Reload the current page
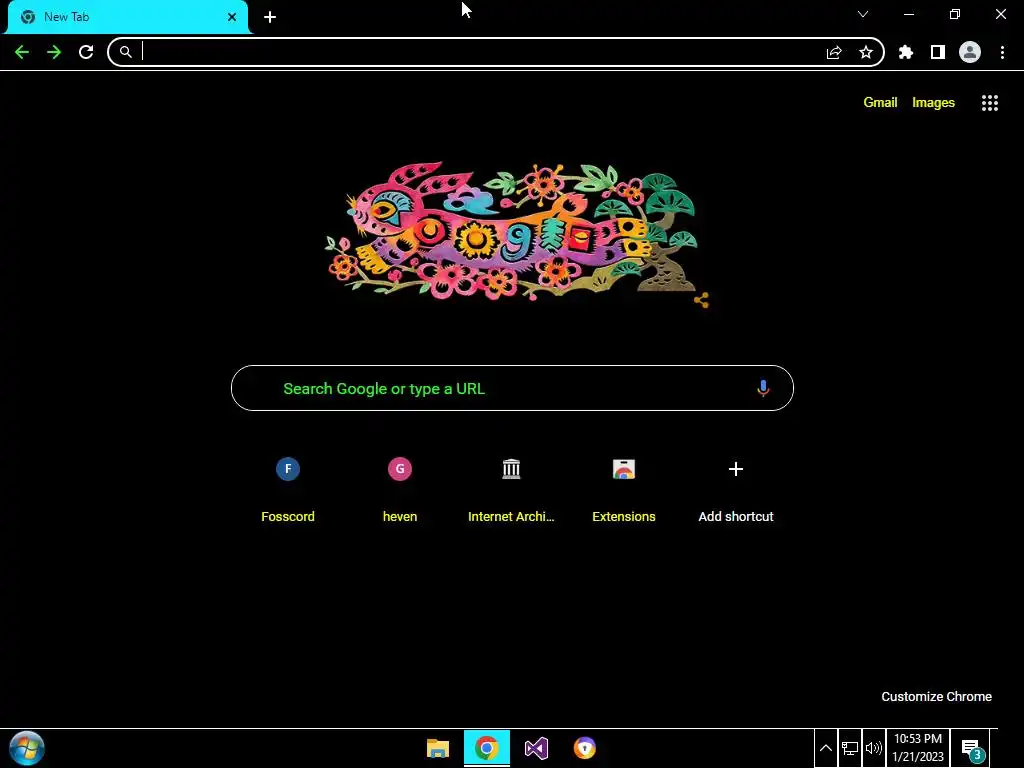Screen dimensions: 1024x768 tap(86, 52)
